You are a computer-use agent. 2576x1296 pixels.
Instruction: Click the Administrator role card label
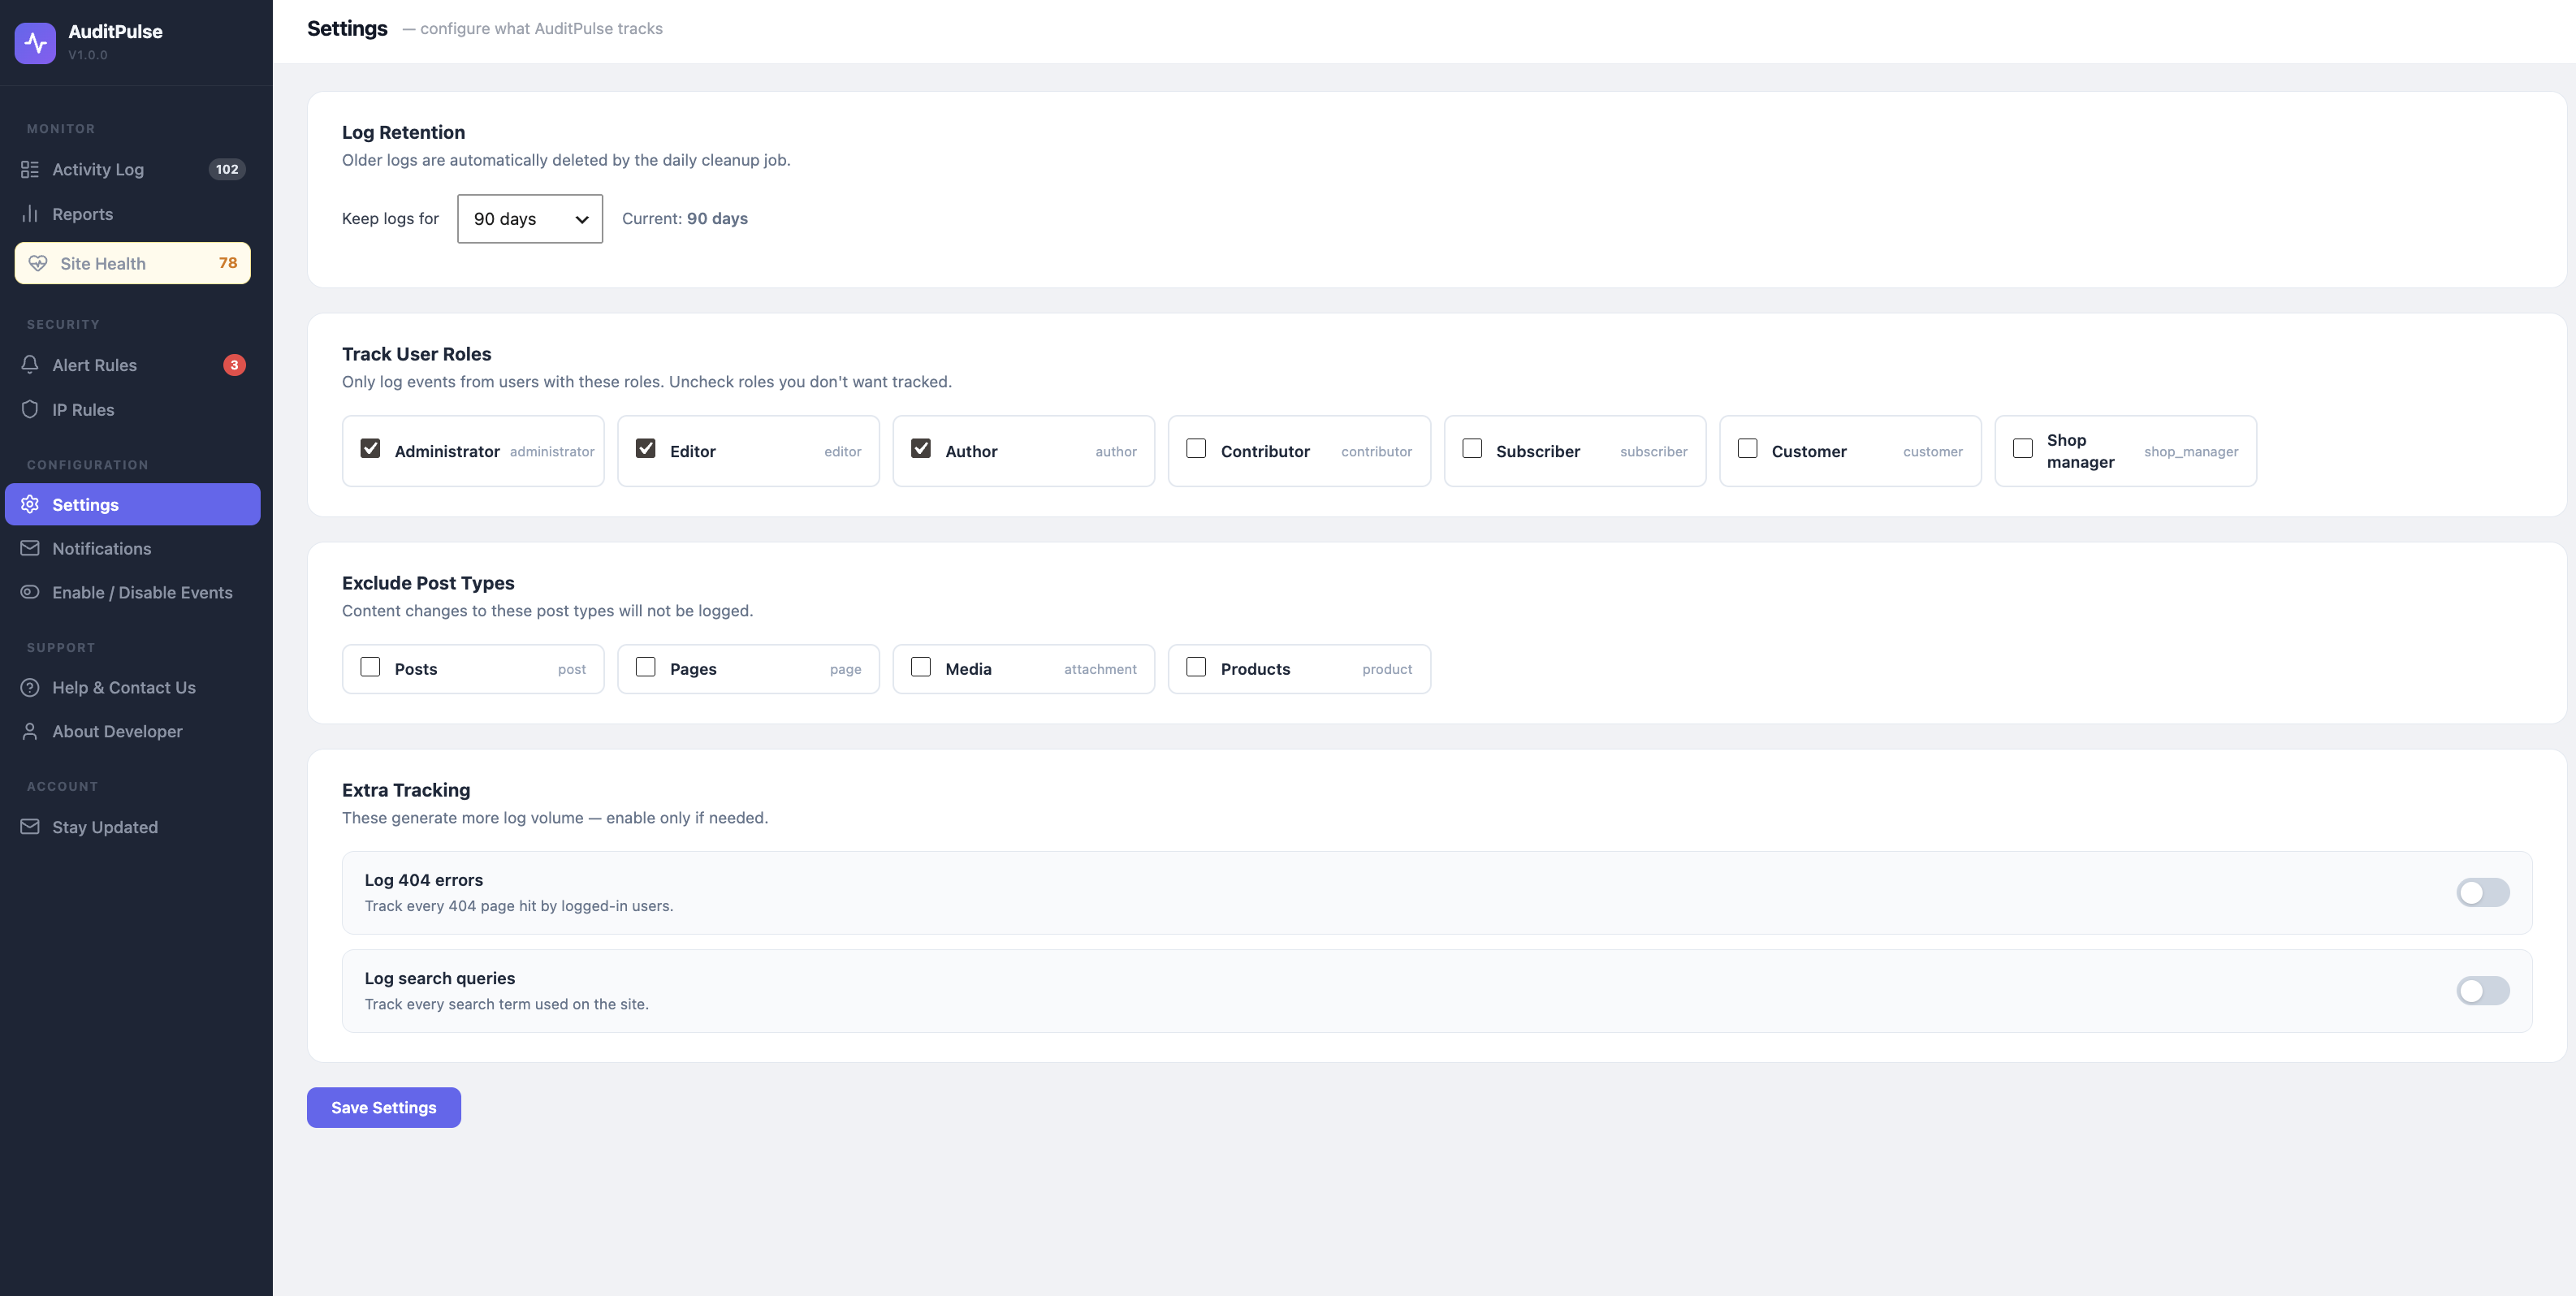tap(447, 451)
